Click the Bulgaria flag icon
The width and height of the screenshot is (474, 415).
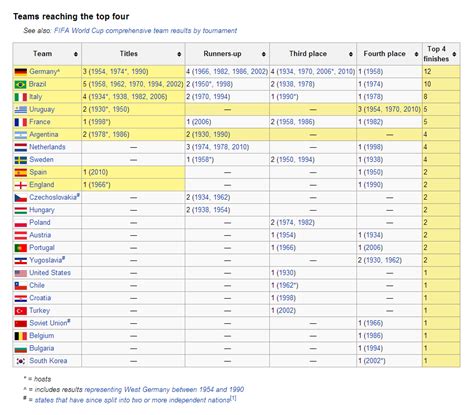[21, 349]
